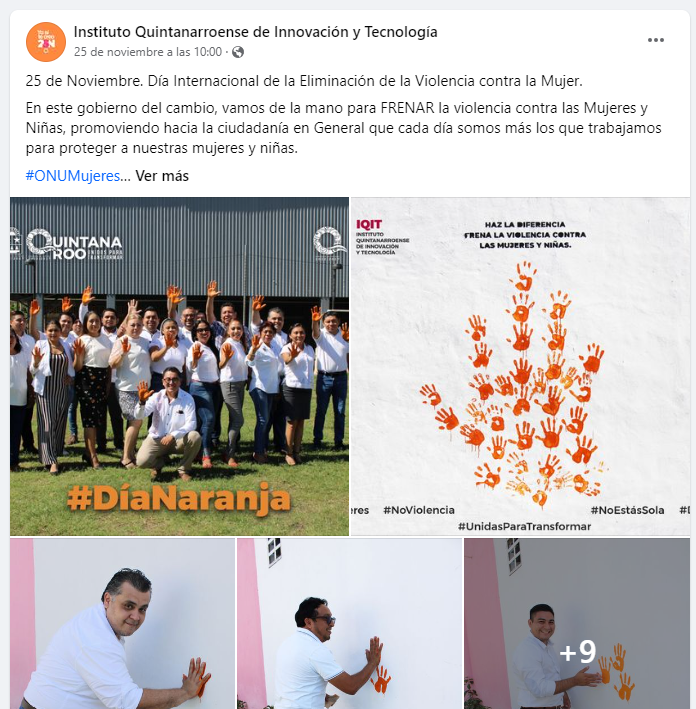This screenshot has height=709, width=696.
Task: Click the #NoViolencia text on poster
Action: (419, 510)
